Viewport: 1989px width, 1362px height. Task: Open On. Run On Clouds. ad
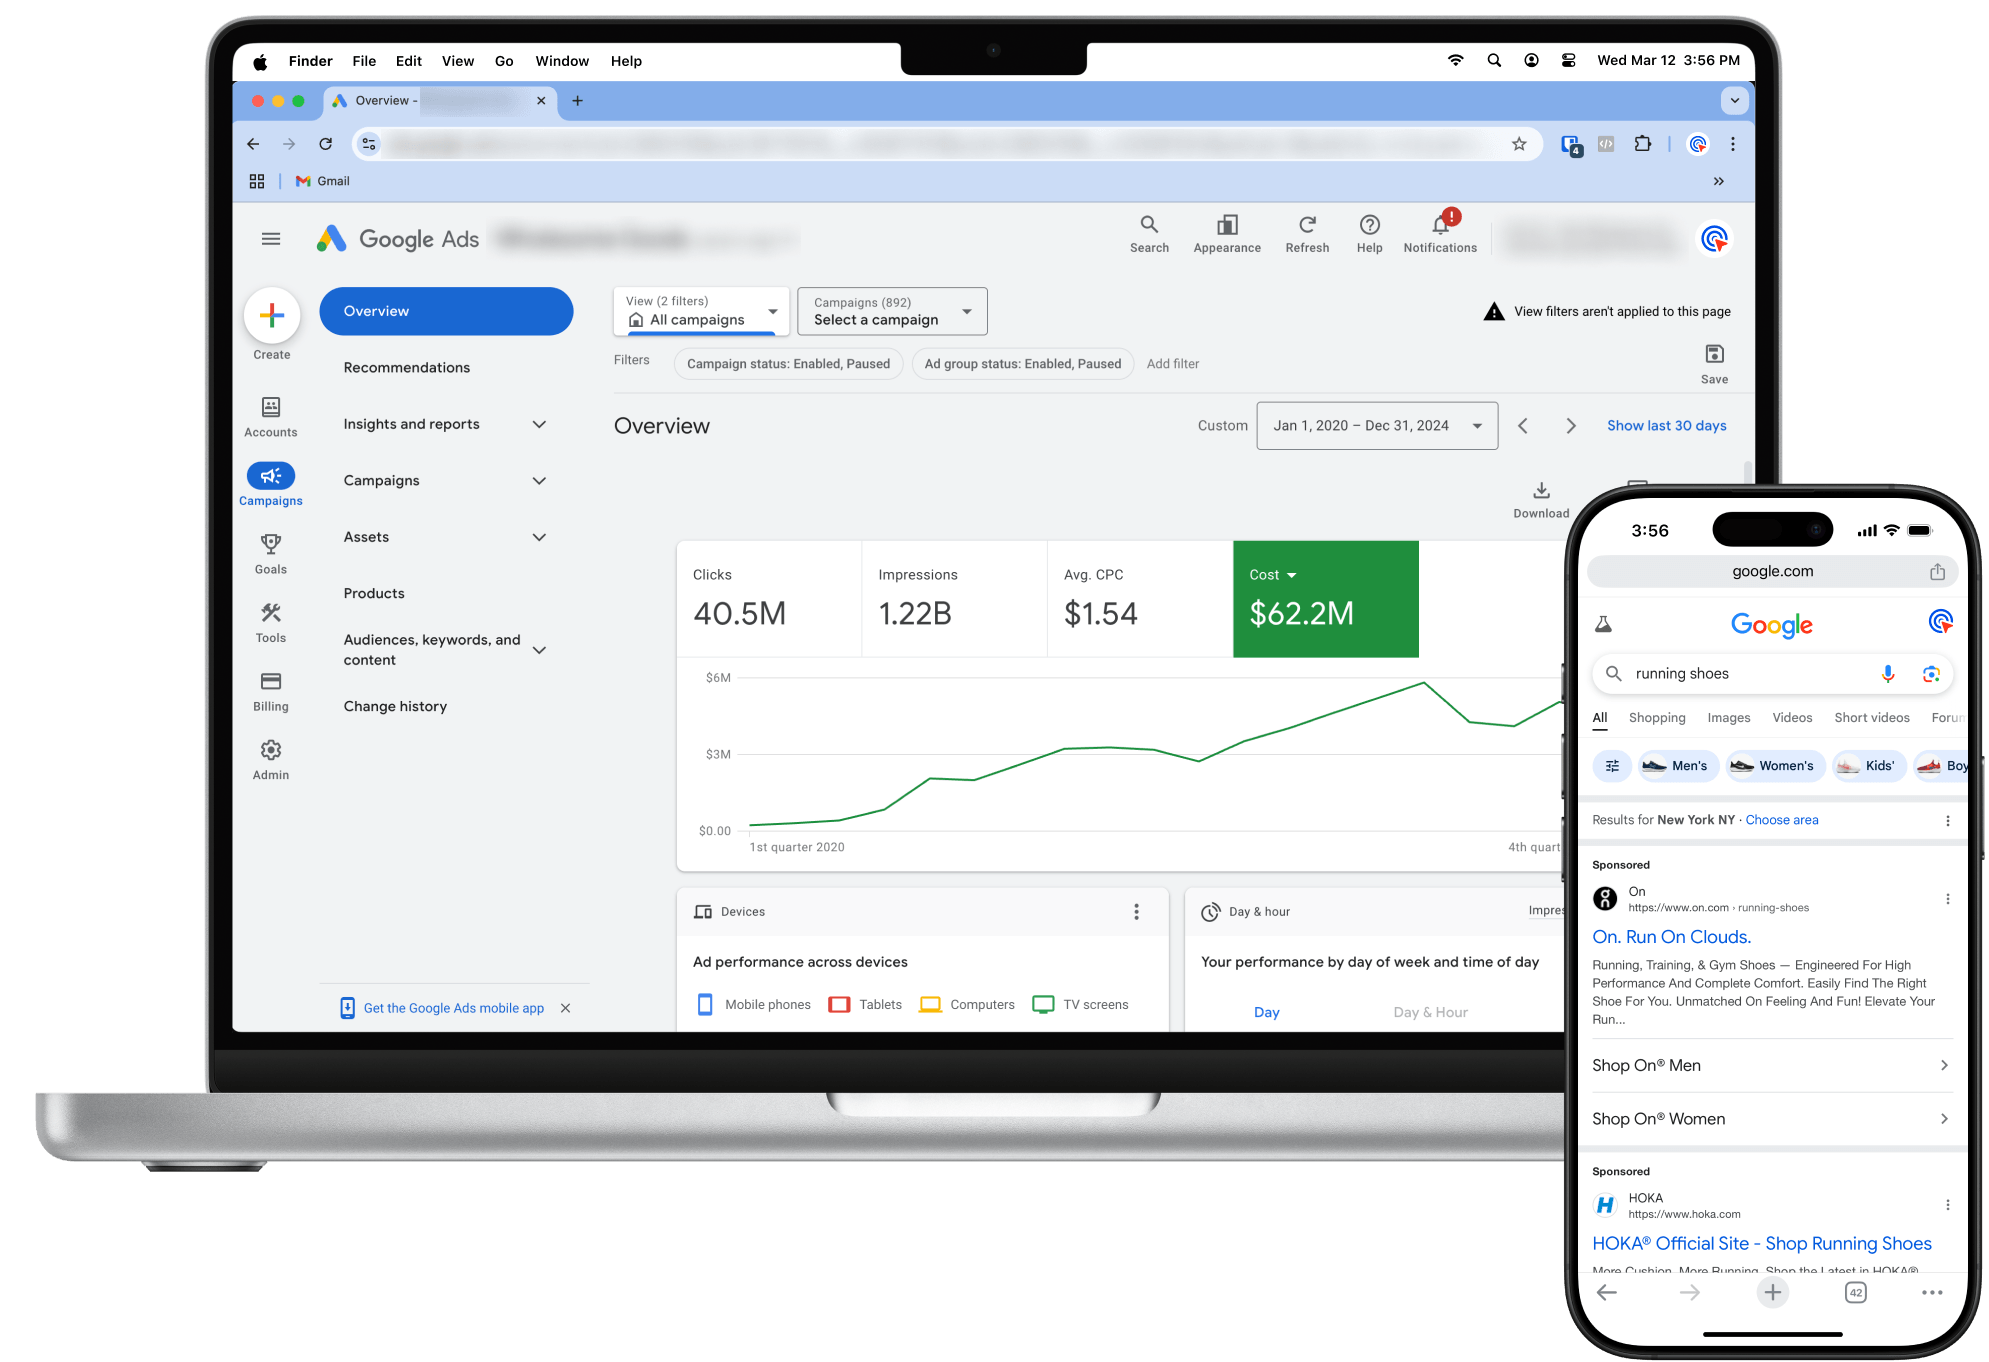pyautogui.click(x=1671, y=937)
